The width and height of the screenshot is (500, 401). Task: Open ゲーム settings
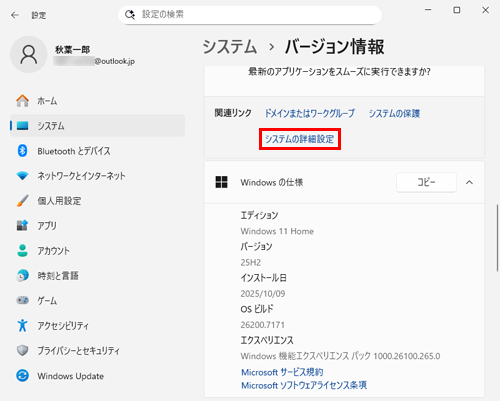click(97, 300)
